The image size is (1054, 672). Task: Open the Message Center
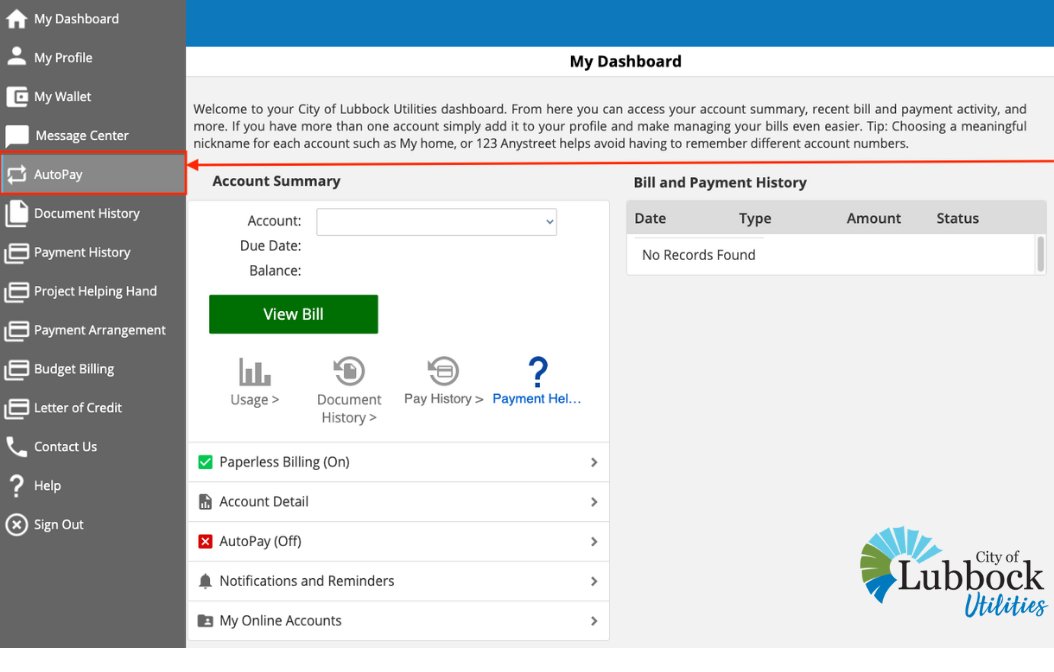(15, 135)
